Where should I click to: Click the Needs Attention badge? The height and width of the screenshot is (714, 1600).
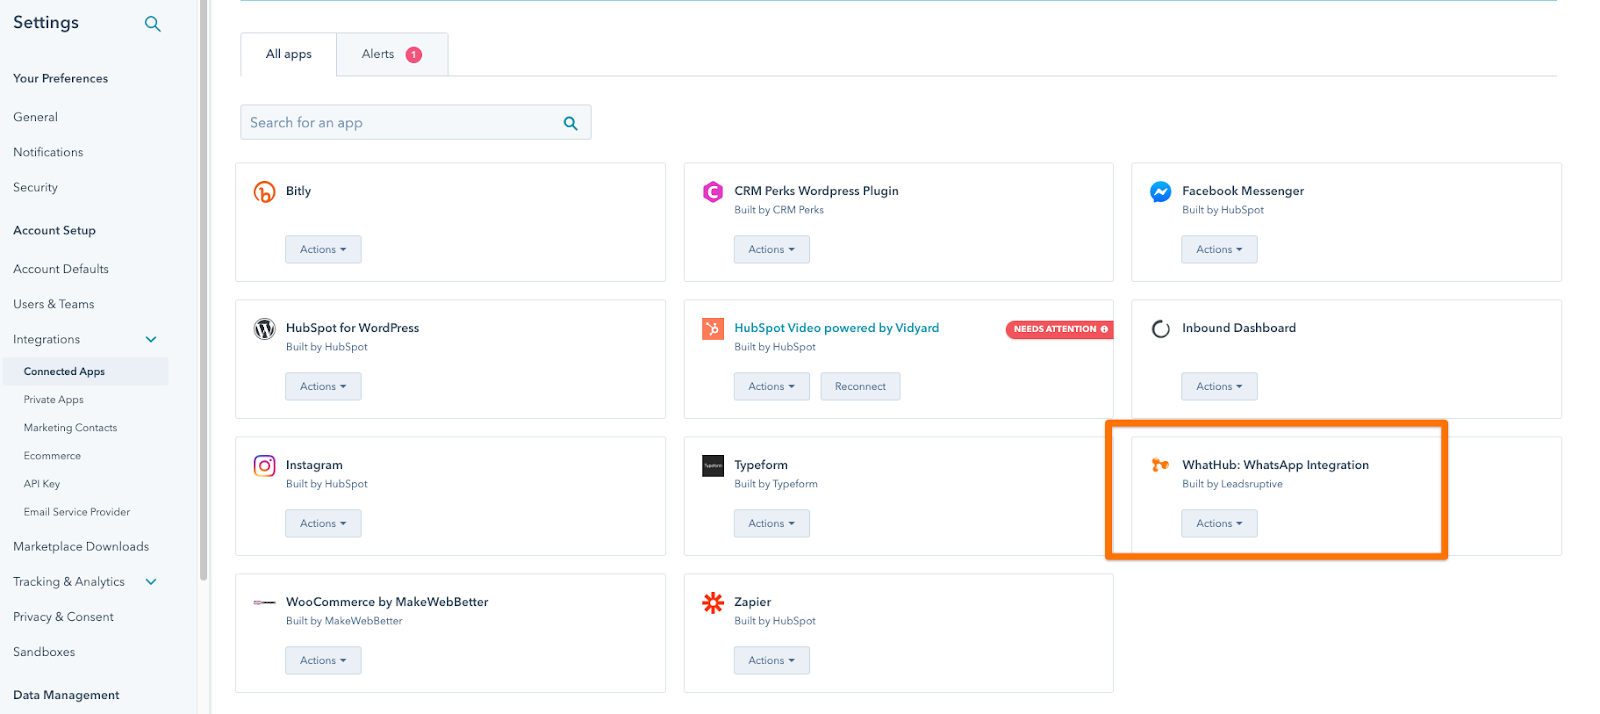pos(1059,329)
